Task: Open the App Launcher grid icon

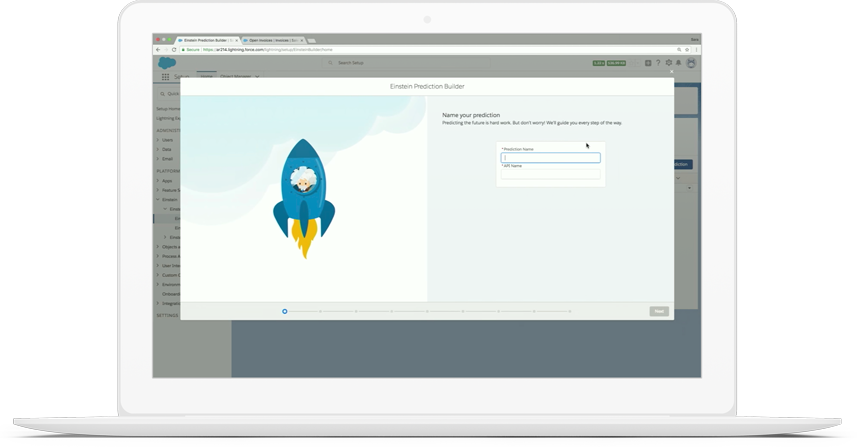Action: [x=165, y=77]
